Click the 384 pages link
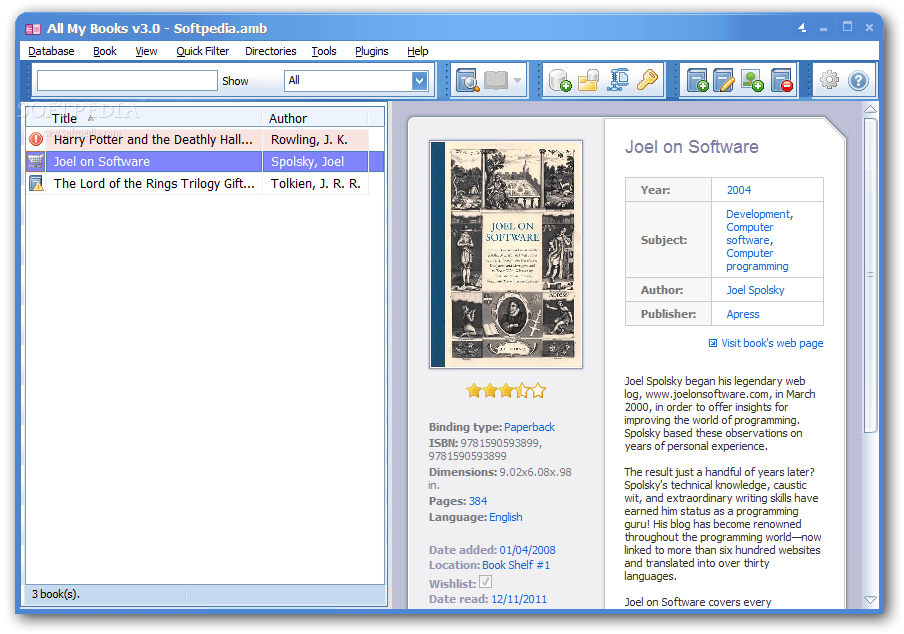 [478, 501]
